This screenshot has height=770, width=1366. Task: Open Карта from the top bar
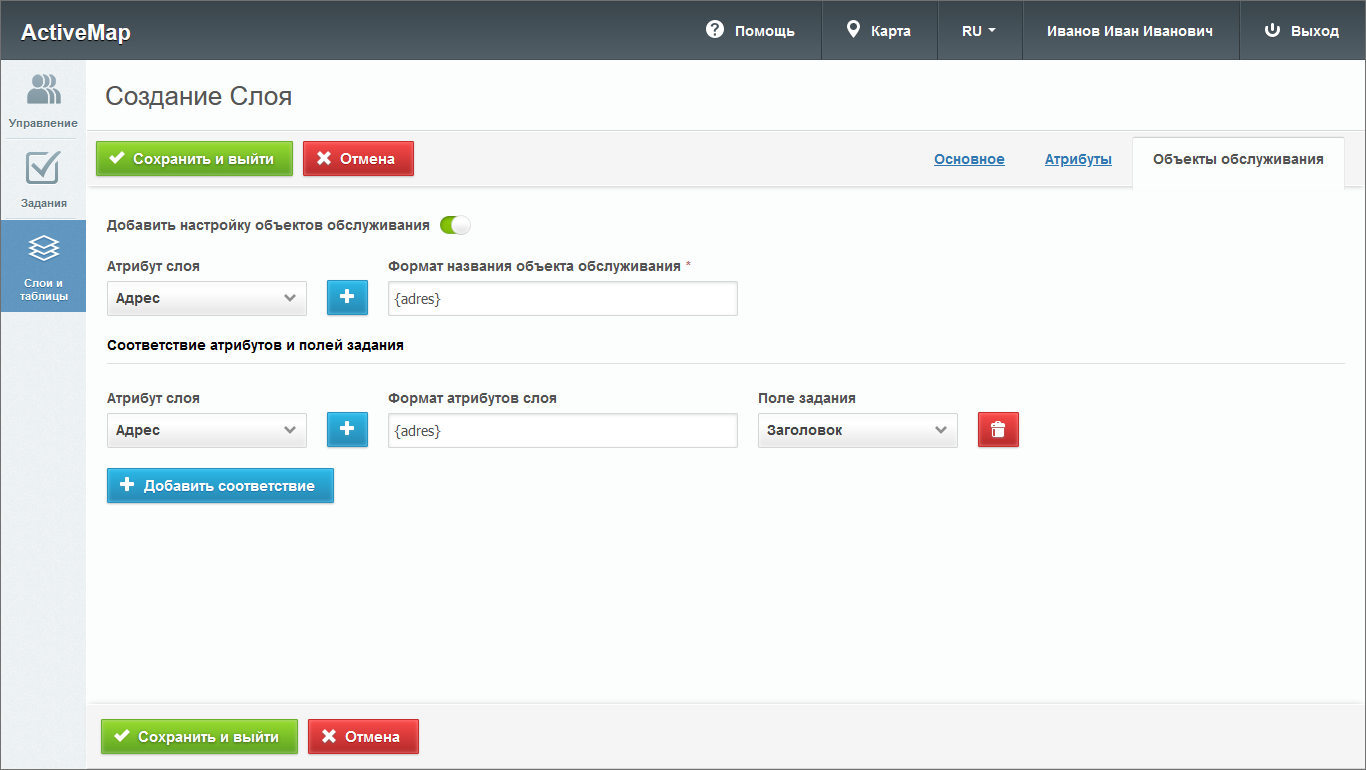click(x=879, y=30)
